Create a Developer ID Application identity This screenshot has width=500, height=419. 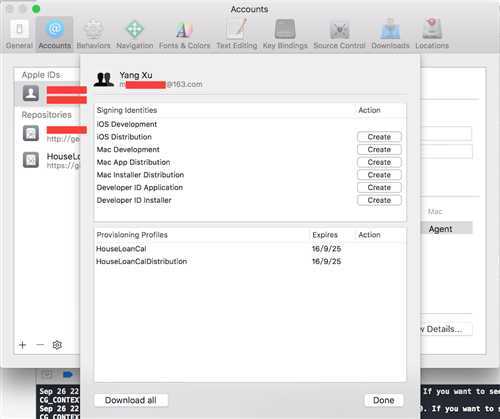[x=379, y=188]
